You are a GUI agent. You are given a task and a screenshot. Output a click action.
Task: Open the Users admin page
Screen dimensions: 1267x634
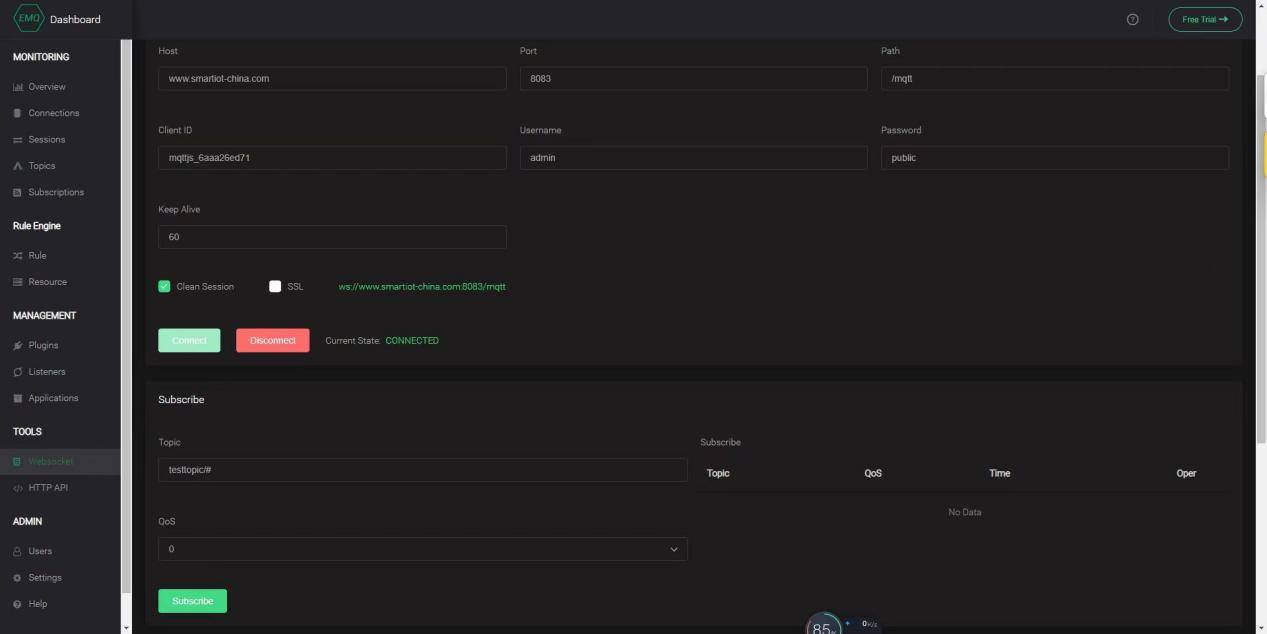click(40, 551)
